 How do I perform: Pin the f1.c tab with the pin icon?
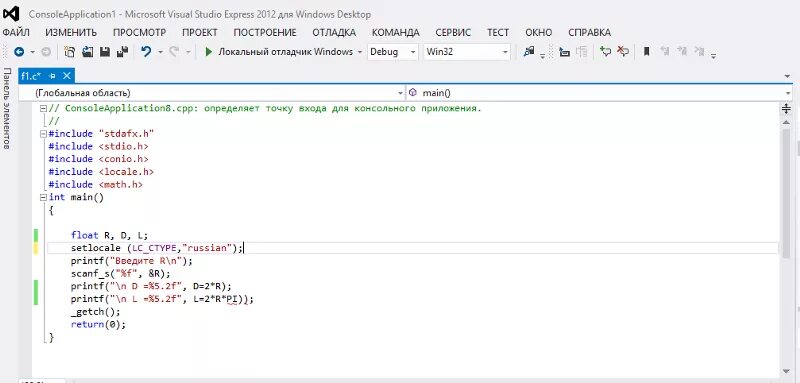click(x=52, y=76)
